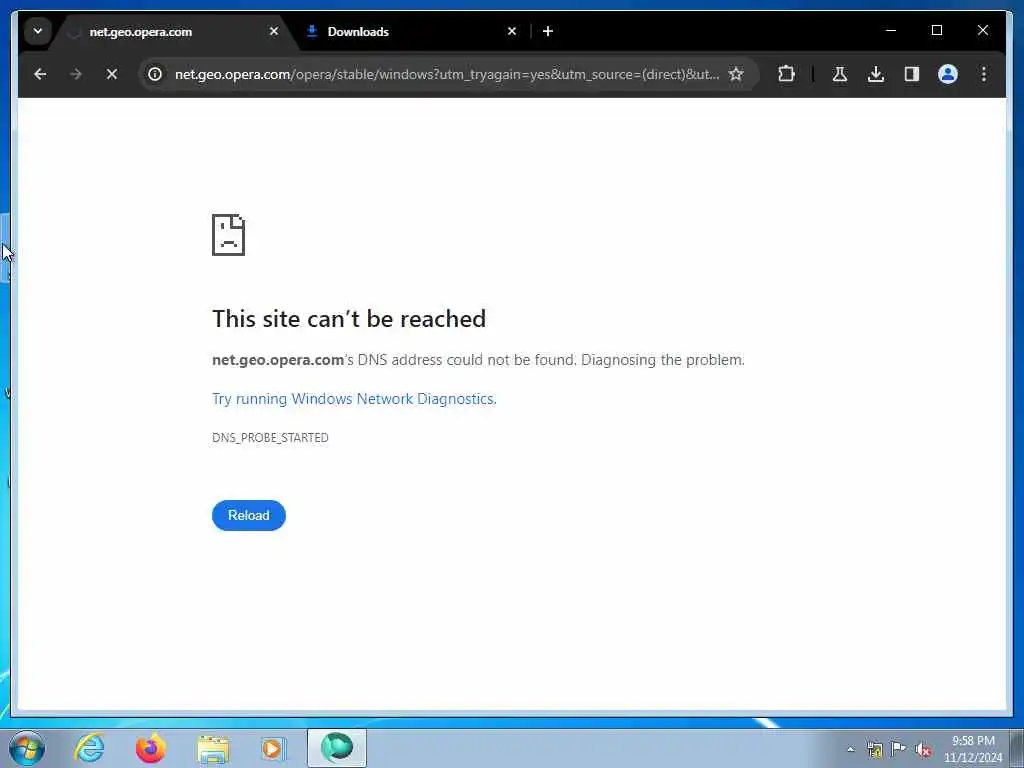Click 'This site can't be reached' heading

pyautogui.click(x=349, y=319)
